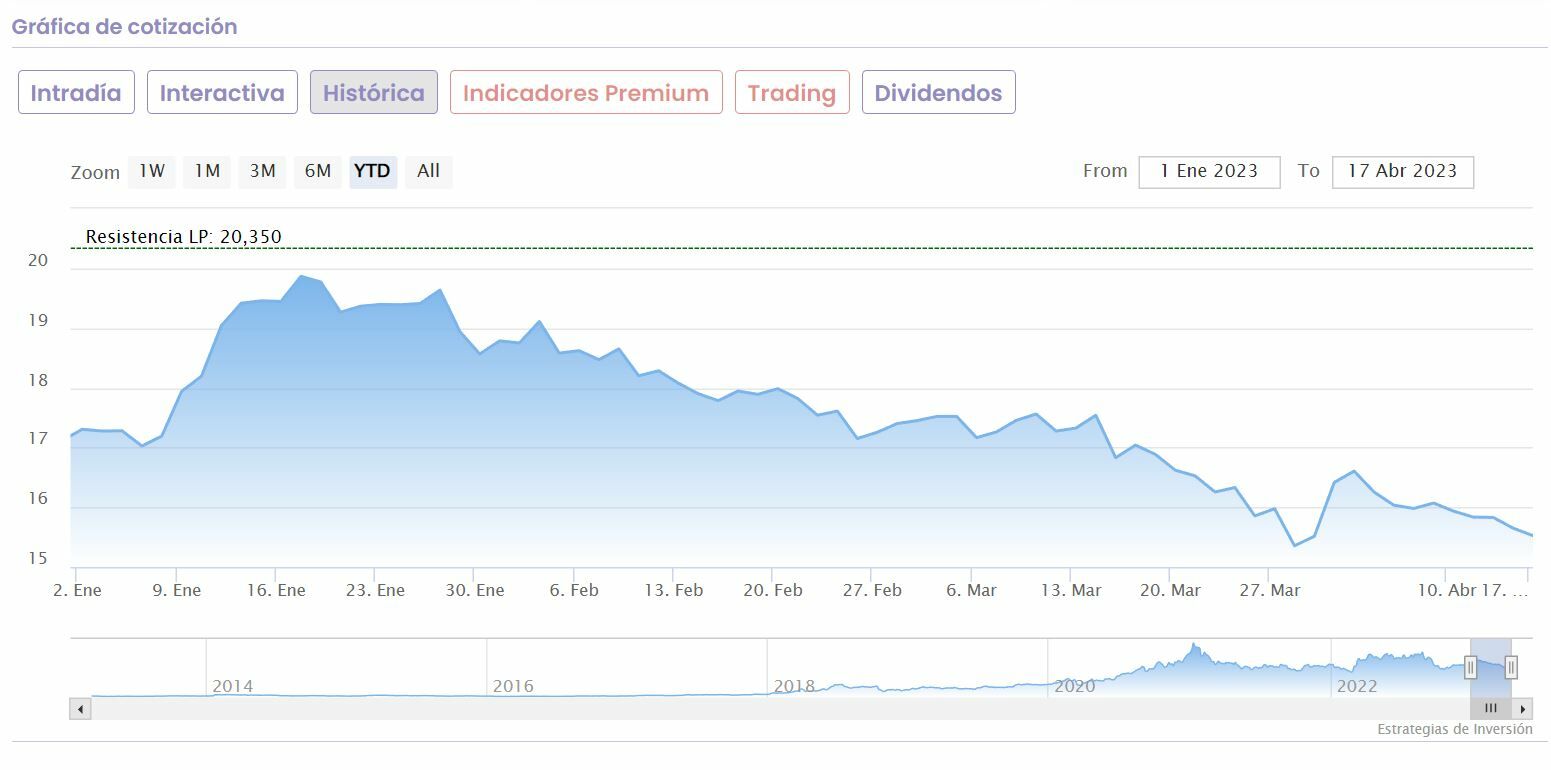The height and width of the screenshot is (770, 1551).
Task: Click the navigator scrollbar thumb grip
Action: (x=1490, y=709)
